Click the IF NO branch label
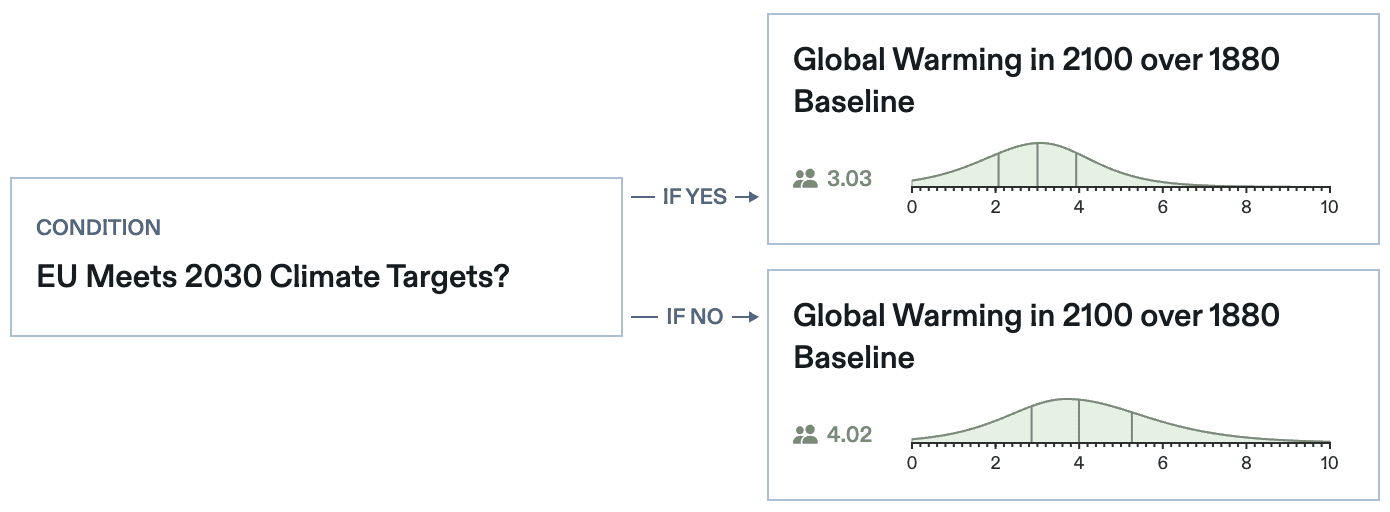Screen dimensions: 1390x512 tap(694, 317)
